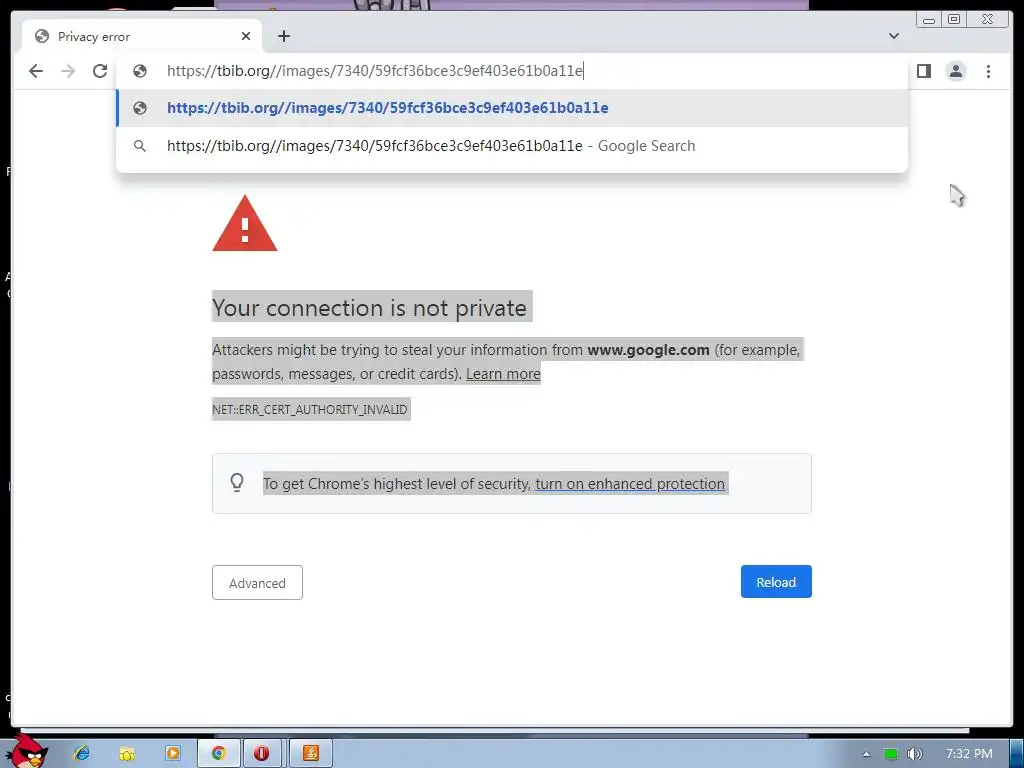This screenshot has height=768, width=1024.
Task: Click the bold www.google.com text
Action: [x=648, y=350]
